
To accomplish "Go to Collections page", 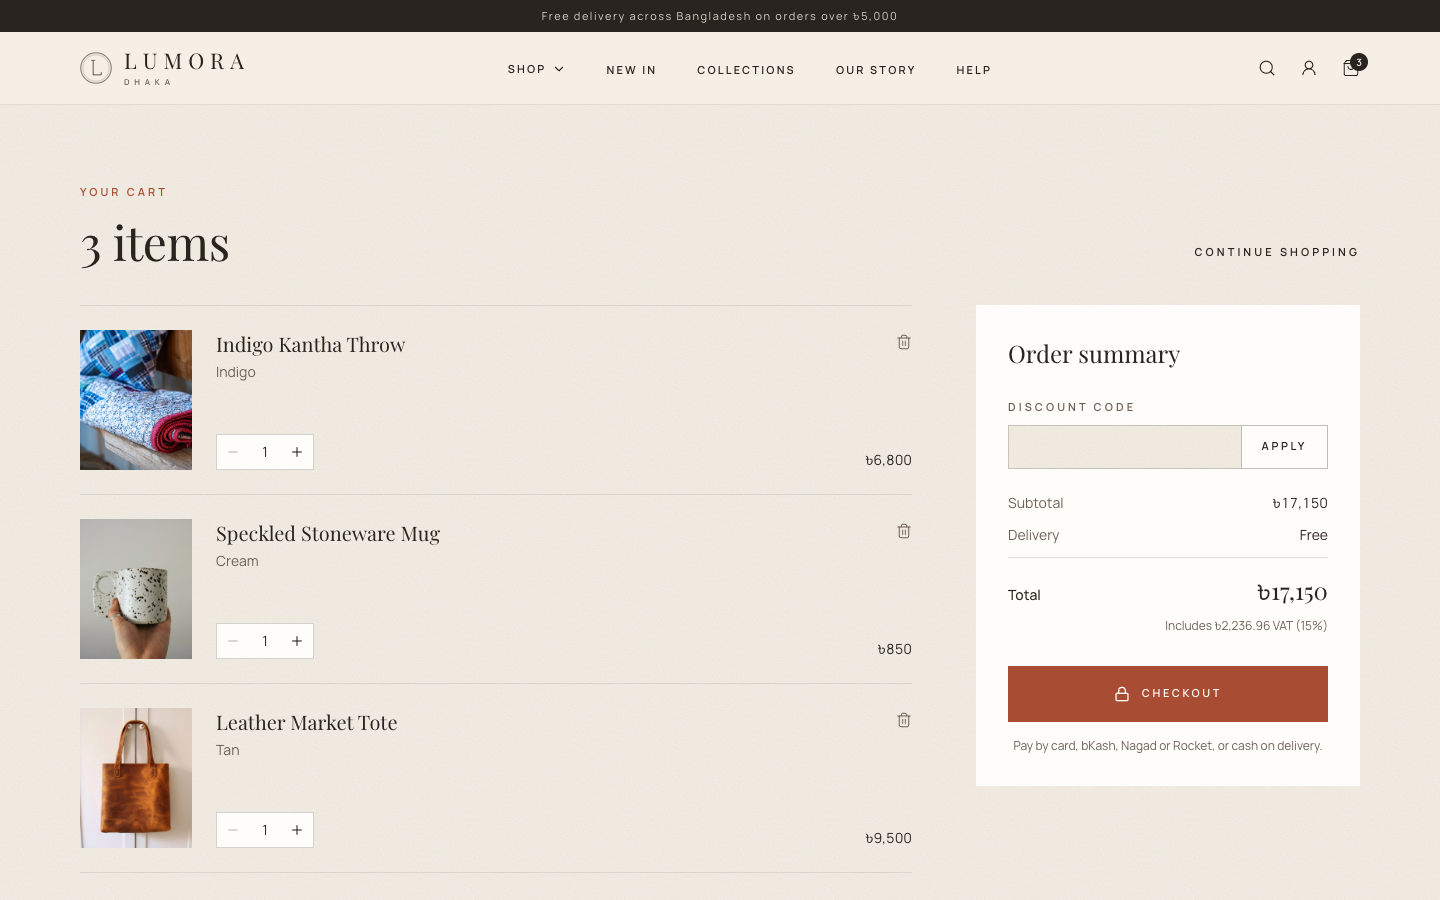I will click(x=746, y=70).
